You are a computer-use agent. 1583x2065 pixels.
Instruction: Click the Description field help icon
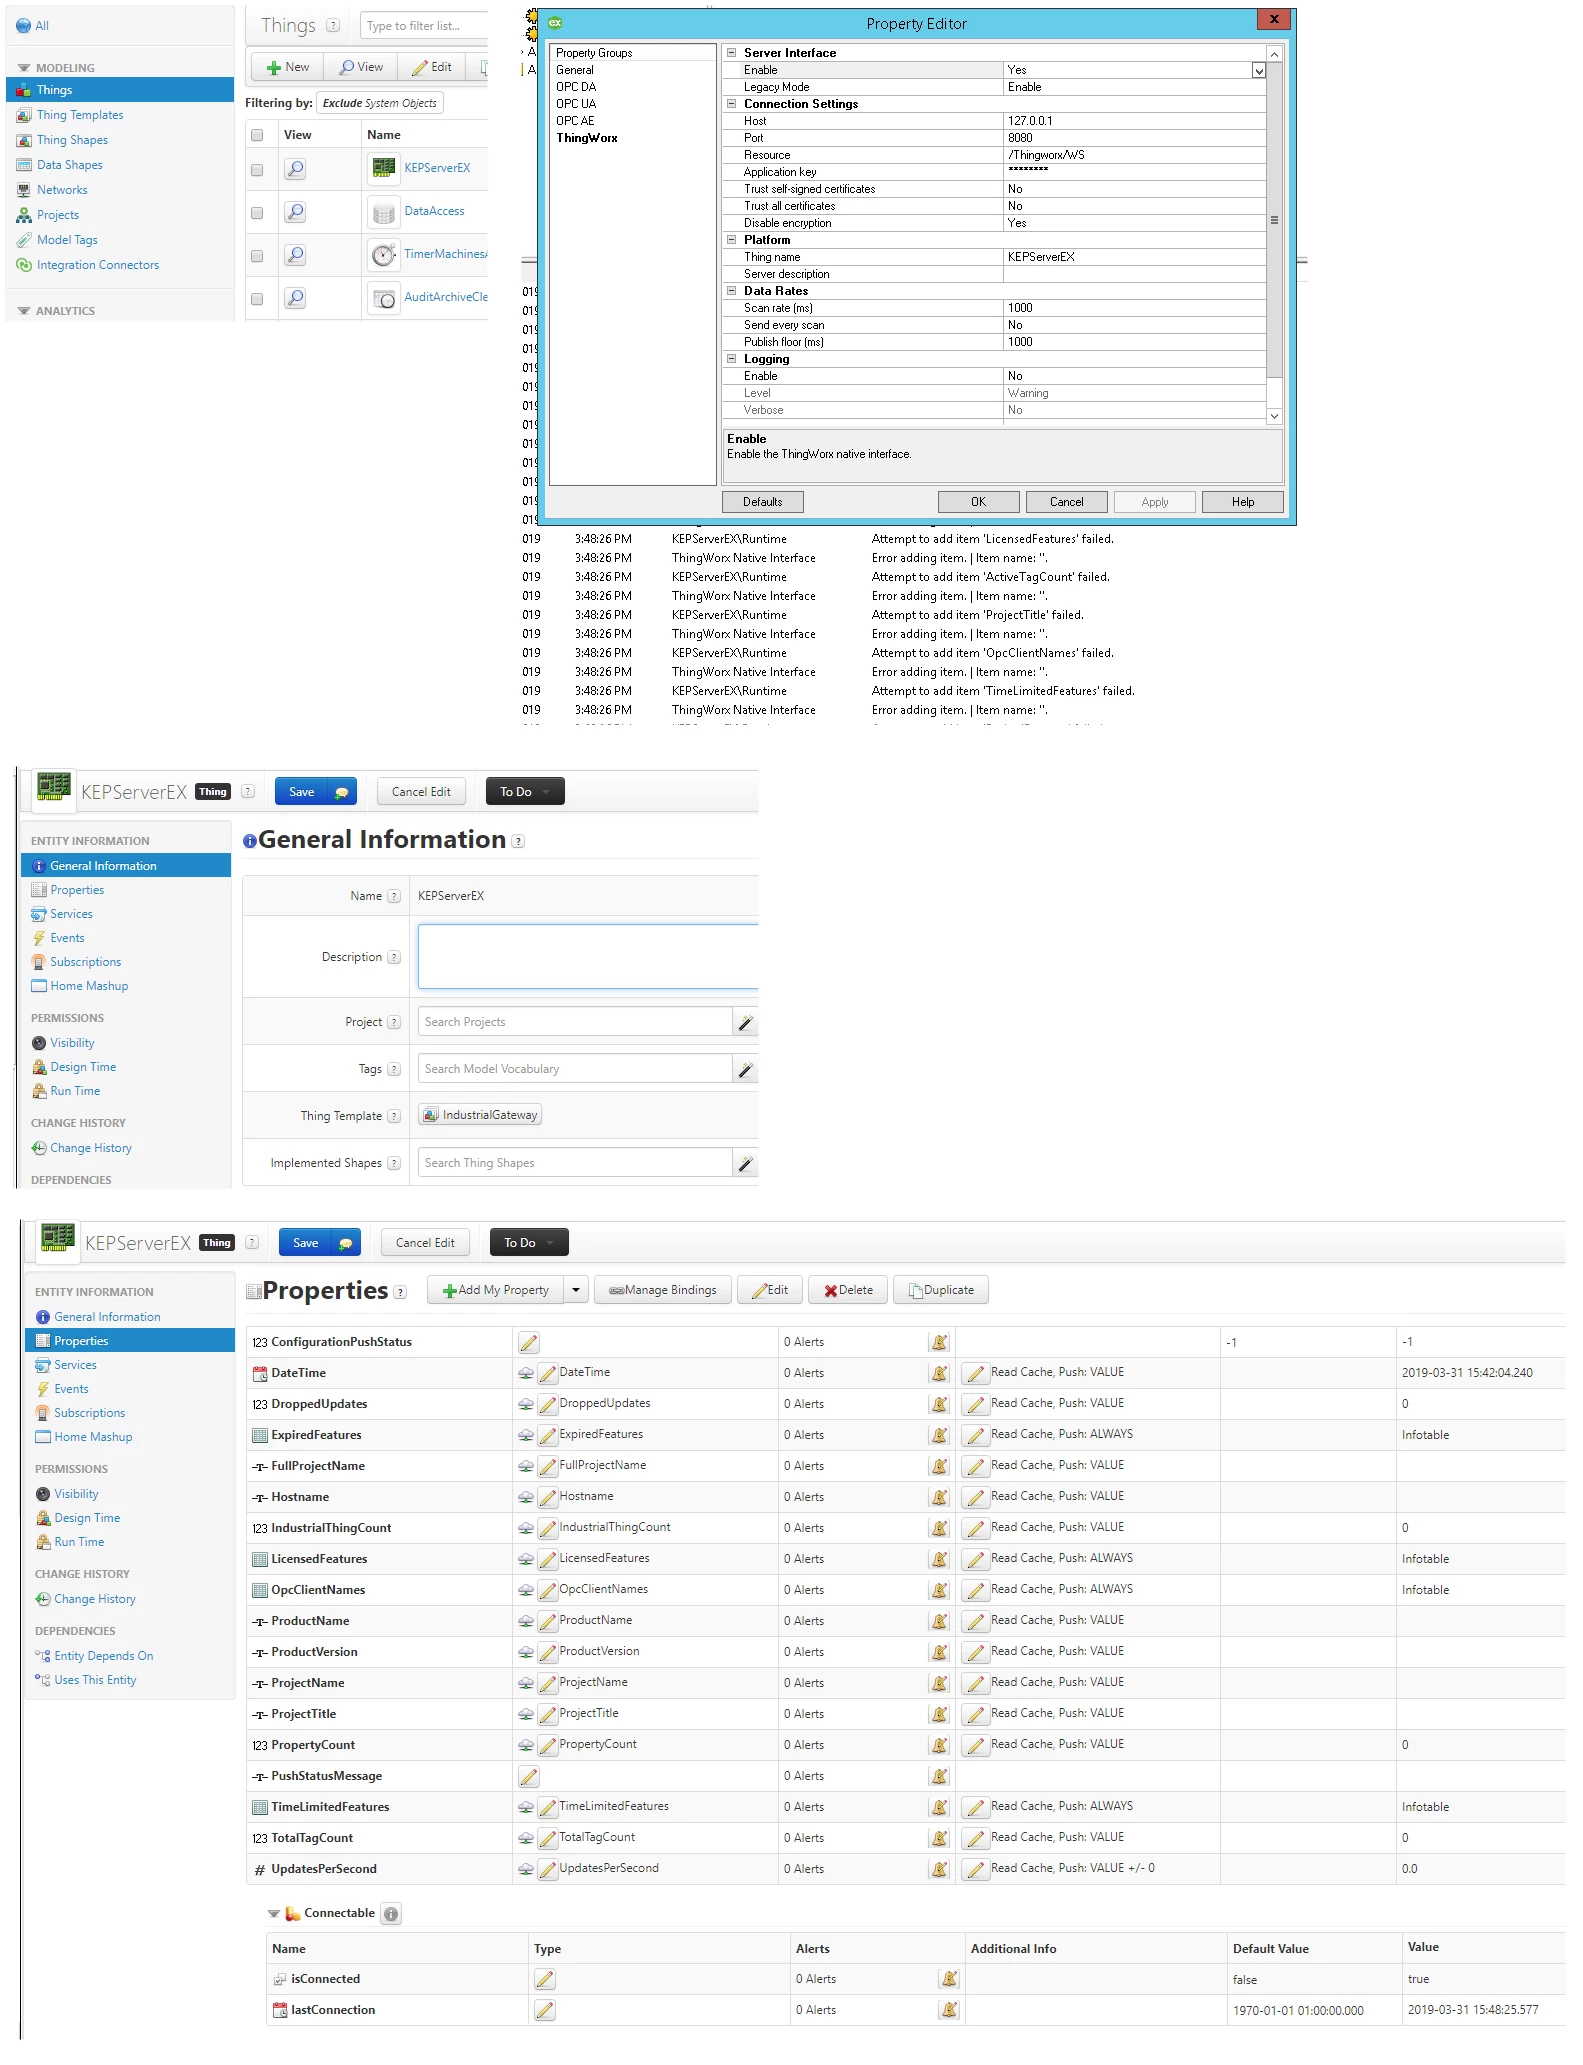394,957
